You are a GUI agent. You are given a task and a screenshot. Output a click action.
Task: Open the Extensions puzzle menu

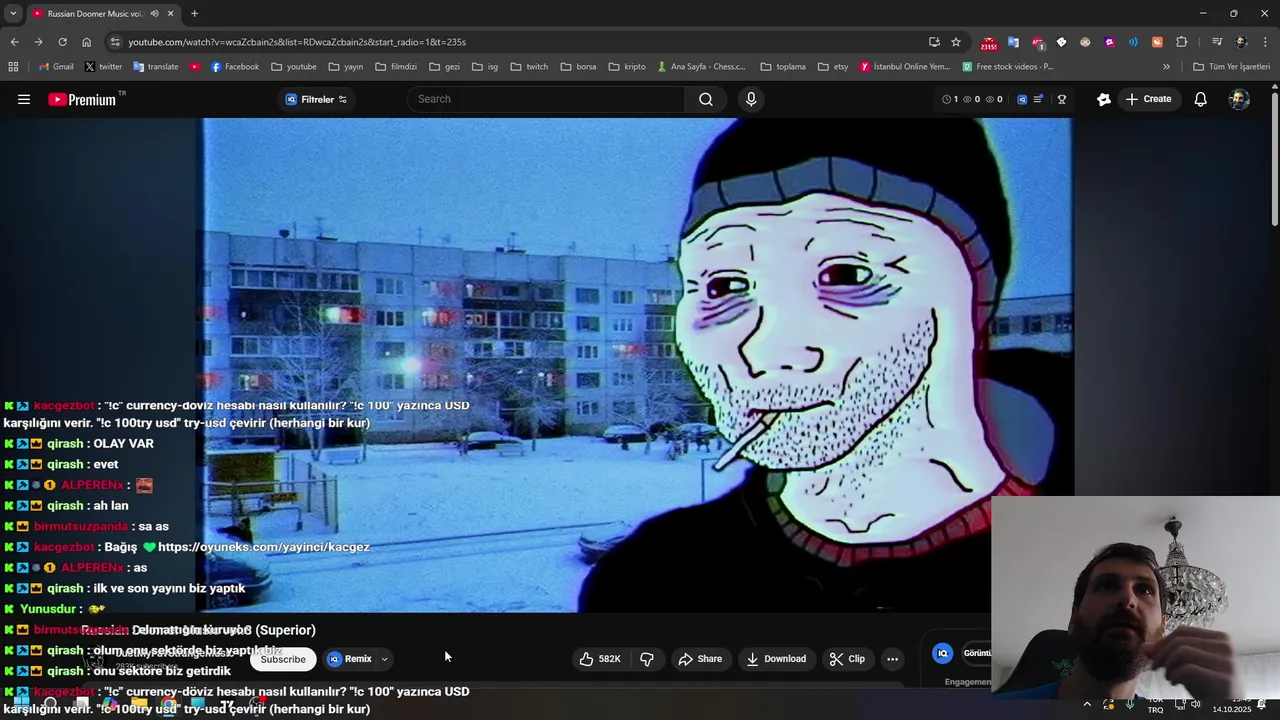(x=1181, y=42)
